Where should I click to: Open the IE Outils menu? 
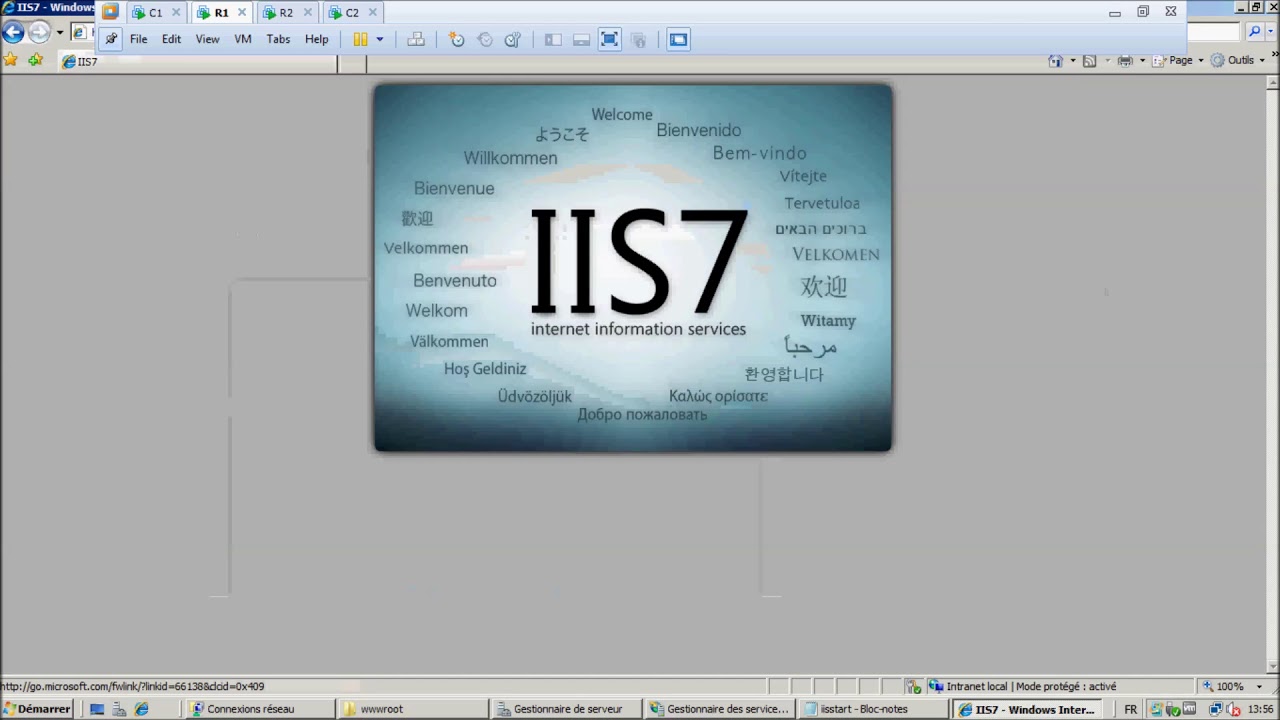(1238, 60)
